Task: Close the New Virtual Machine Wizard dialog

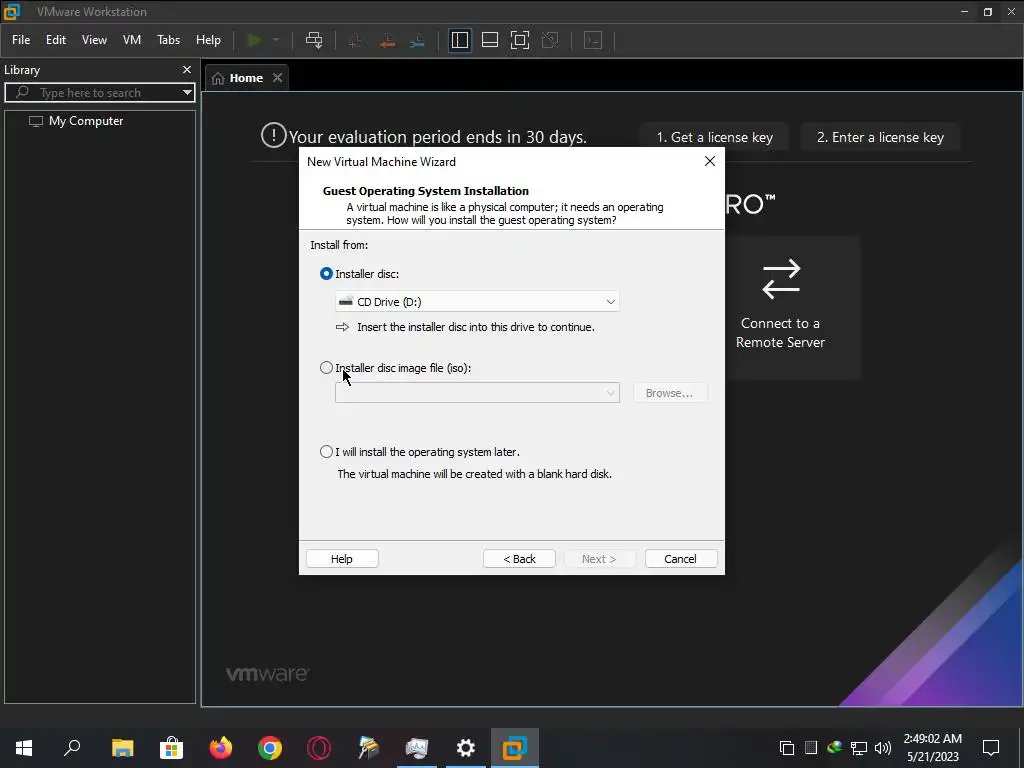Action: click(710, 161)
